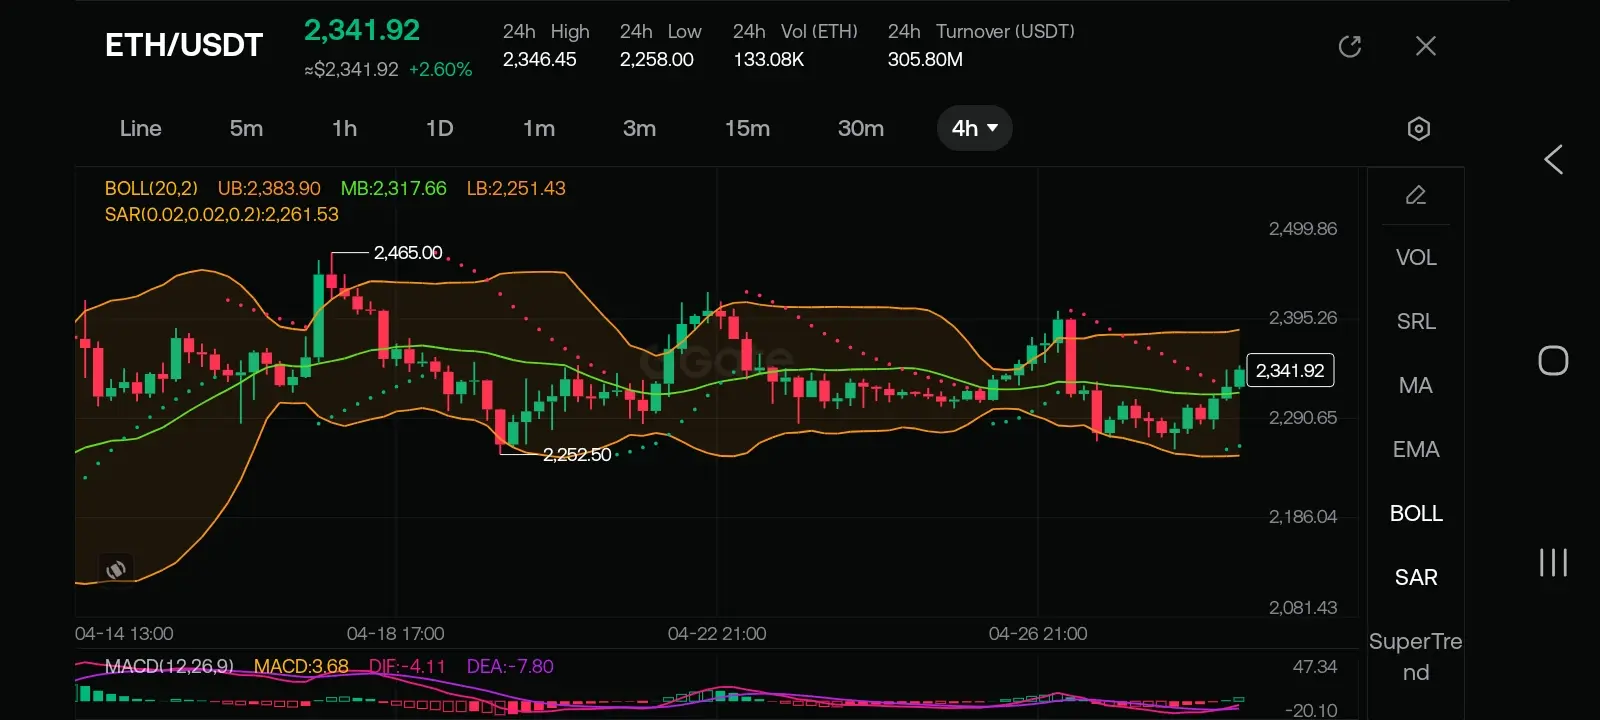Image resolution: width=1600 pixels, height=720 pixels.
Task: Tap the 2,081.43 price axis label
Action: coord(1303,608)
